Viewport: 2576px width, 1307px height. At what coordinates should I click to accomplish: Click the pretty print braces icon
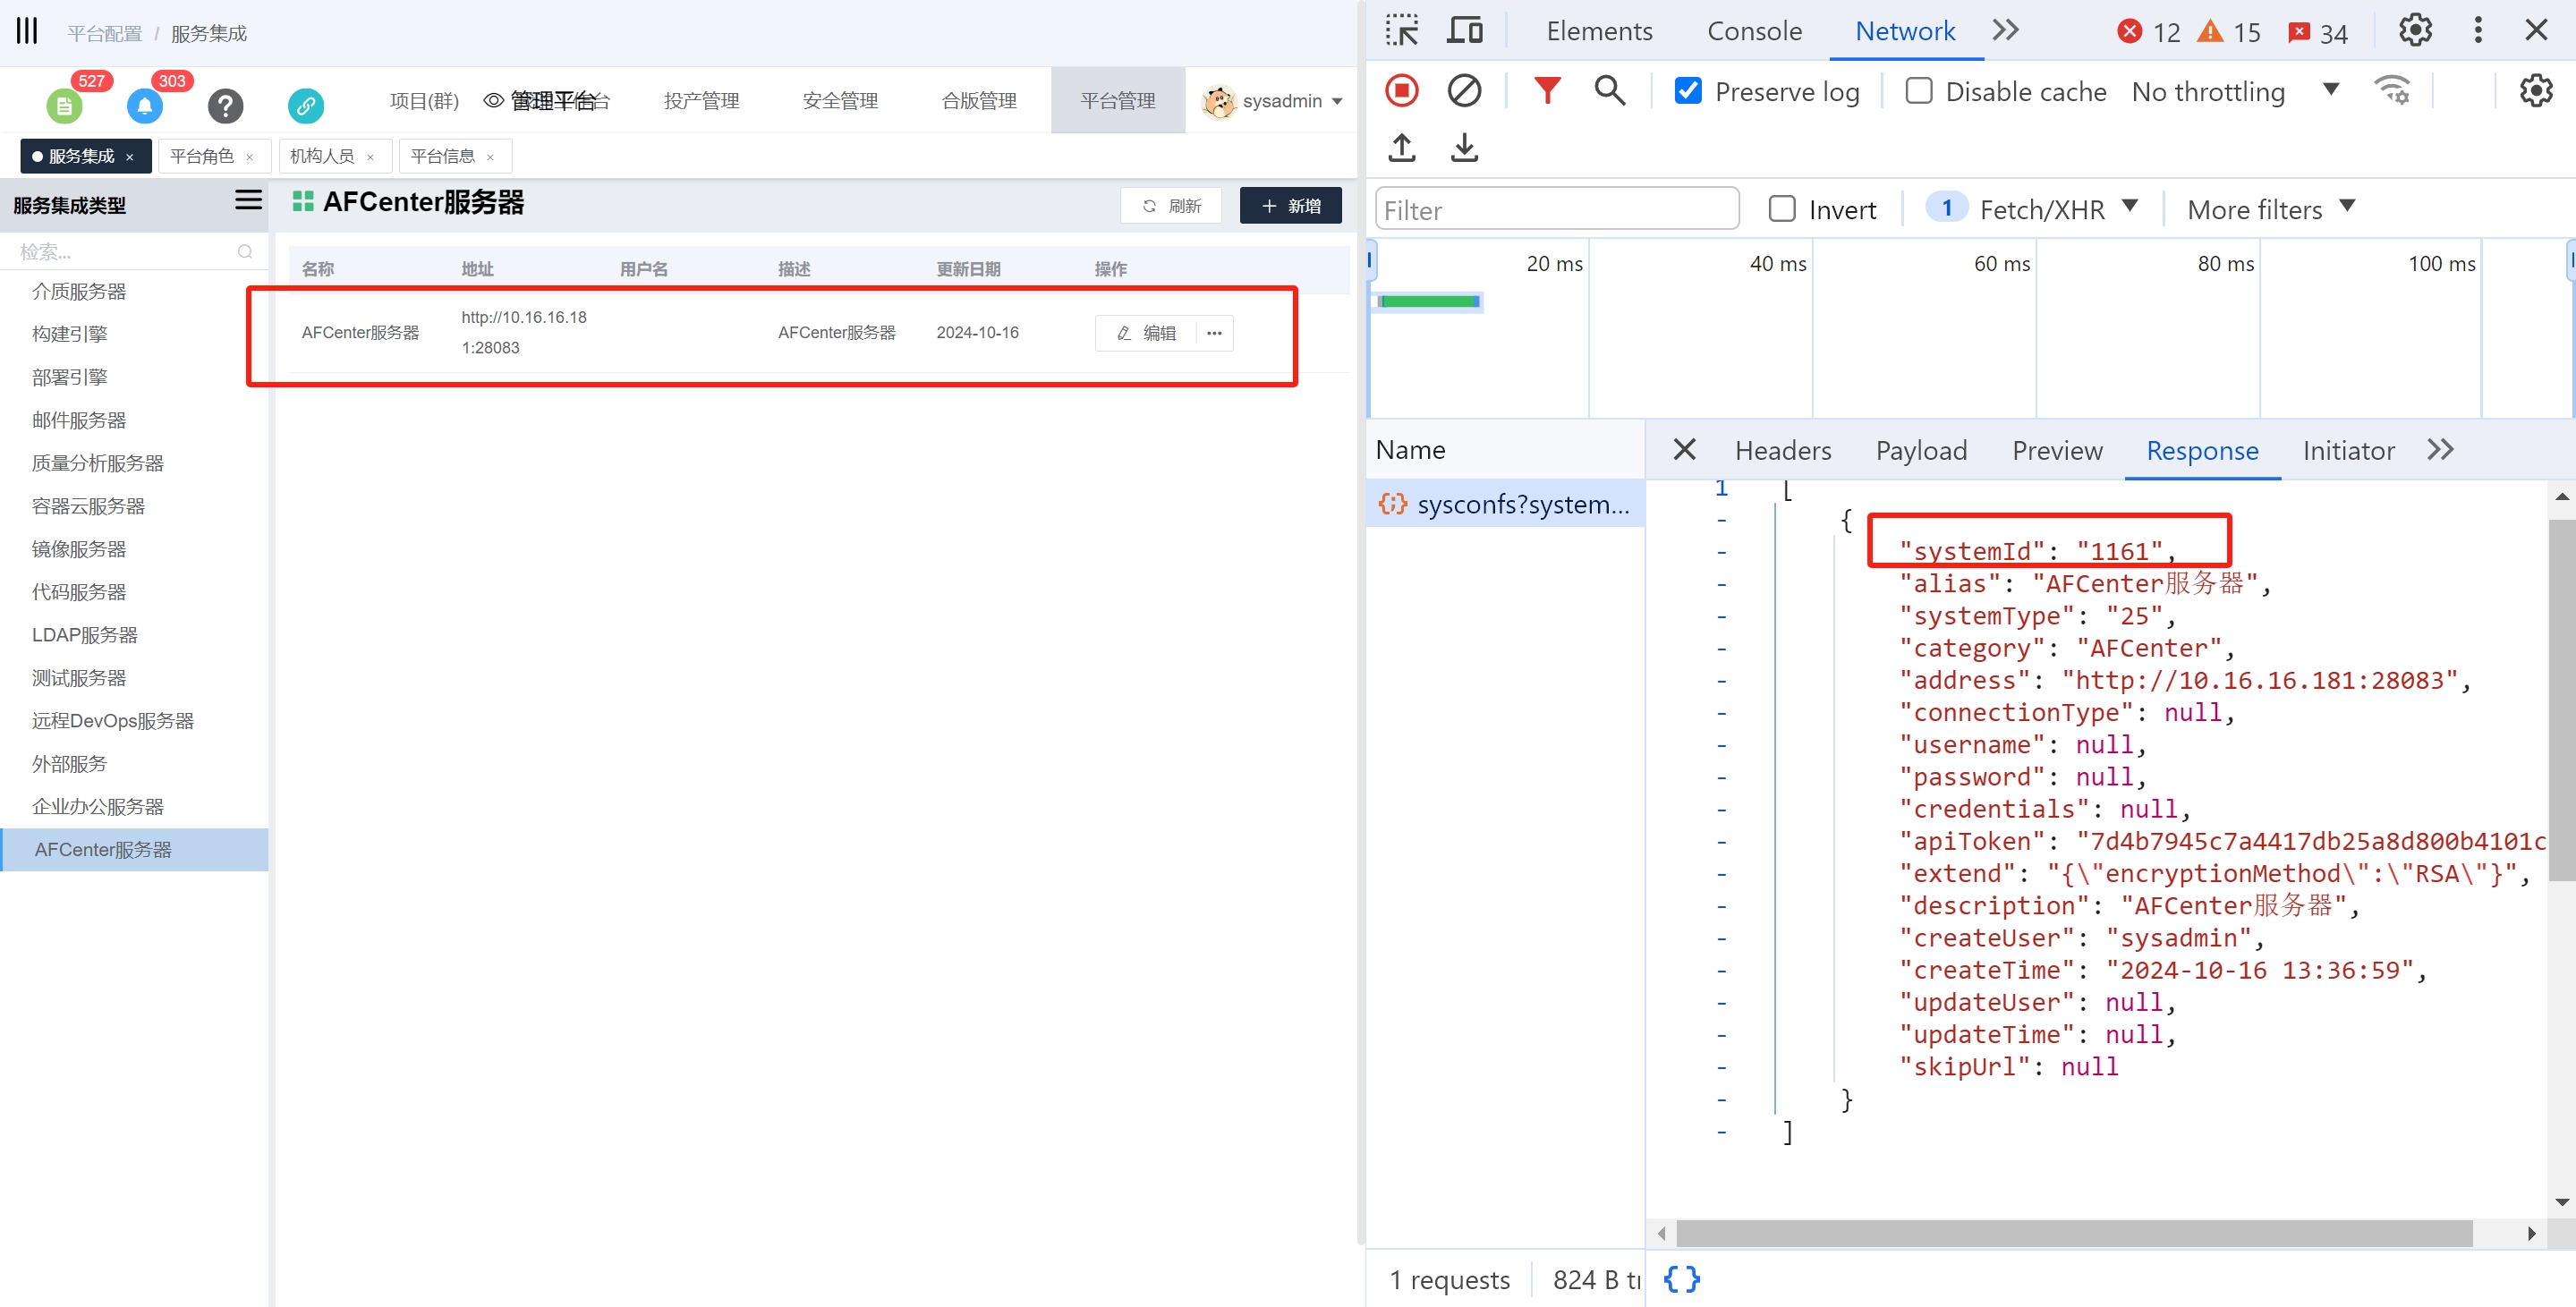pos(1681,1279)
